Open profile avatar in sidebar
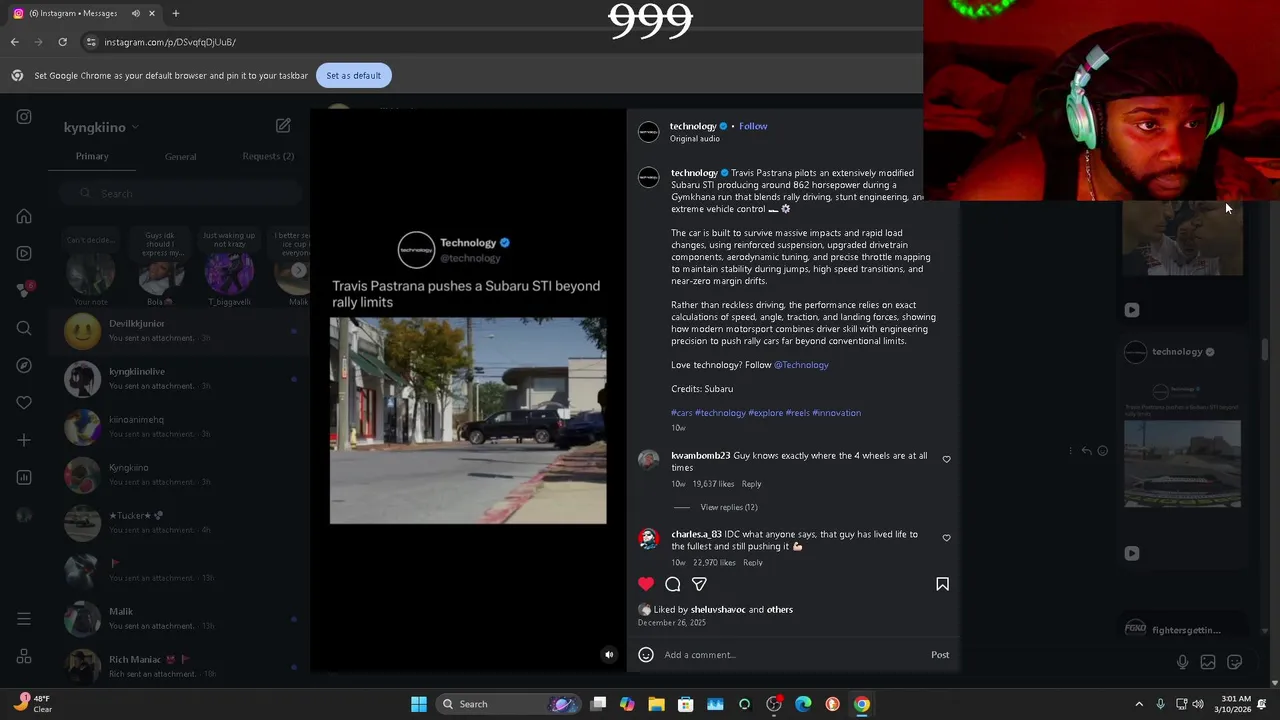This screenshot has height=720, width=1280. 24,515
